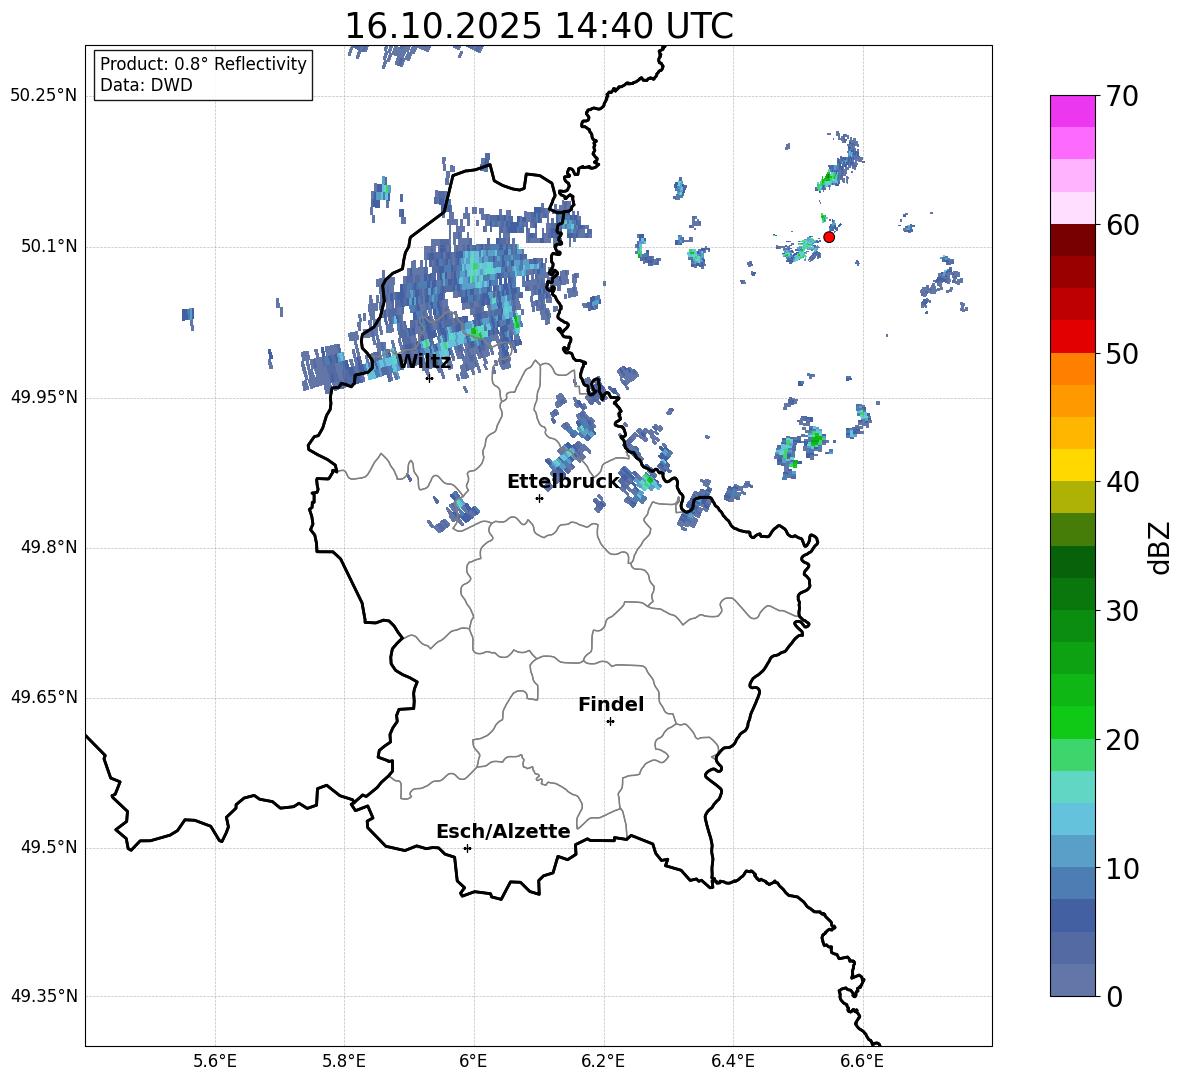This screenshot has width=1184, height=1081.
Task: Click the bright red colorbar segment near 50
Action: click(x=1072, y=337)
